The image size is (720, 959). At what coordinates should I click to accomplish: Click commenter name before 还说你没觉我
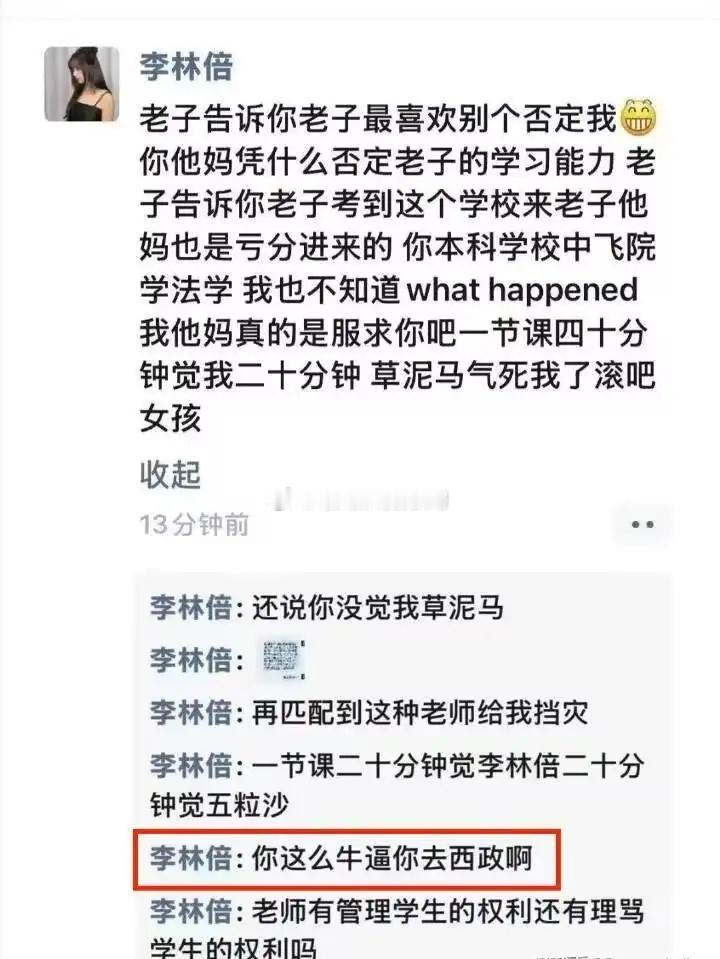pos(191,607)
